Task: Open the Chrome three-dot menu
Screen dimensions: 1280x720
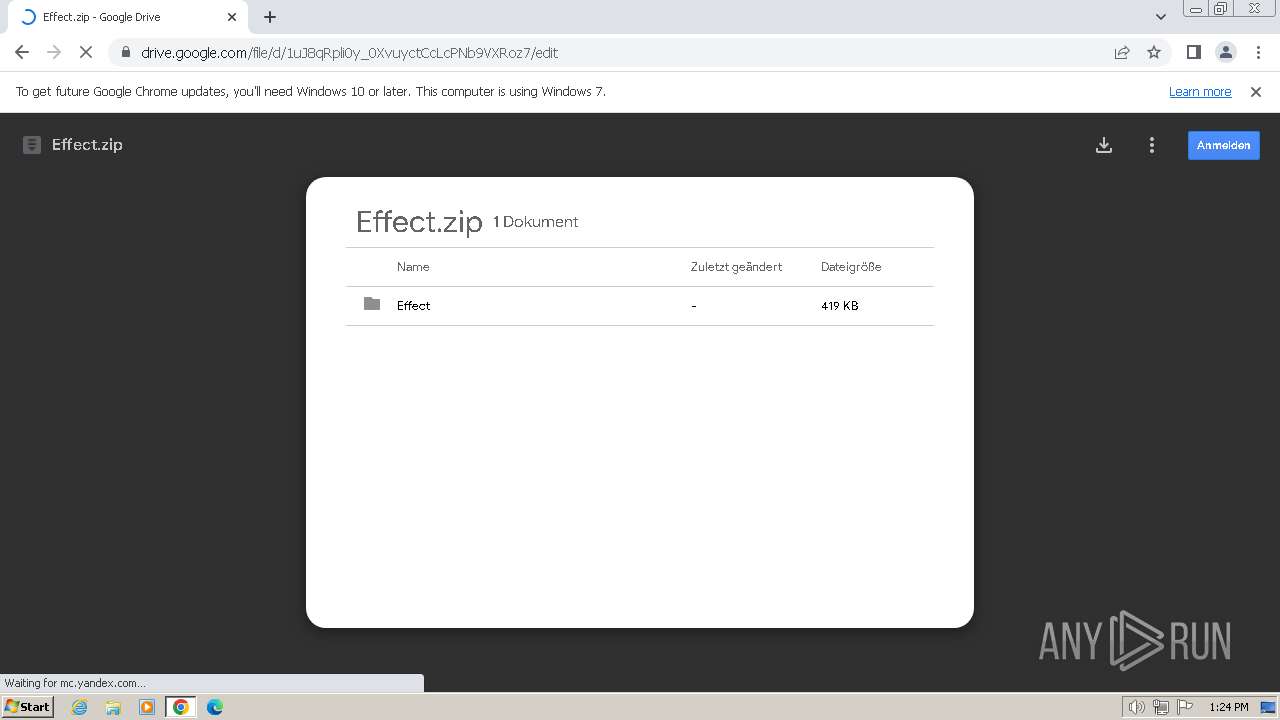Action: pyautogui.click(x=1257, y=53)
